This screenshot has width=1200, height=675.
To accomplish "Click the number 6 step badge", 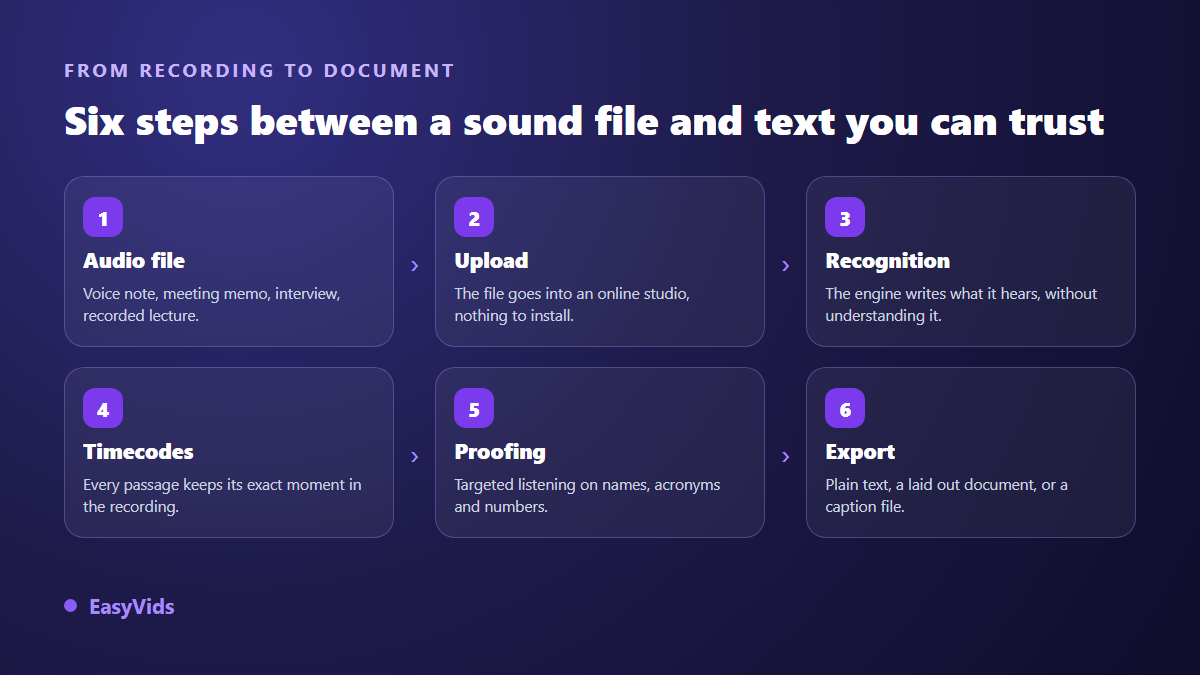I will (845, 408).
